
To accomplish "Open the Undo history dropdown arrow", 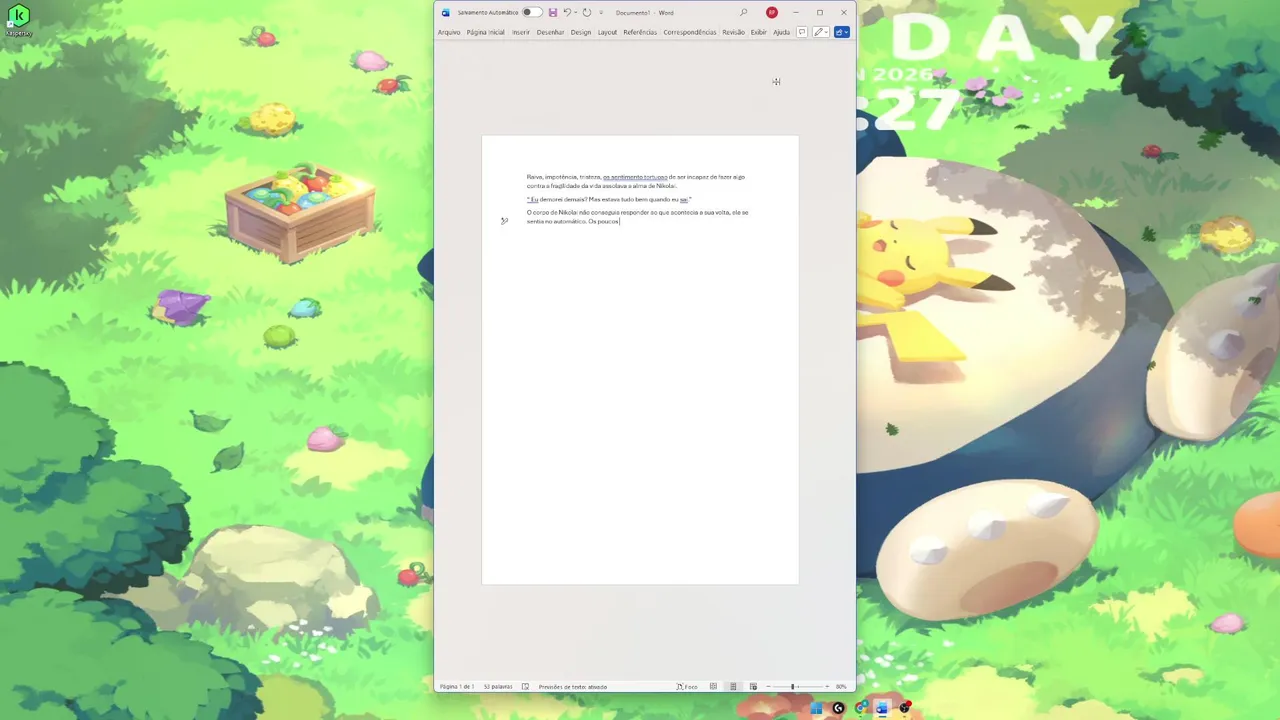I will [x=576, y=12].
